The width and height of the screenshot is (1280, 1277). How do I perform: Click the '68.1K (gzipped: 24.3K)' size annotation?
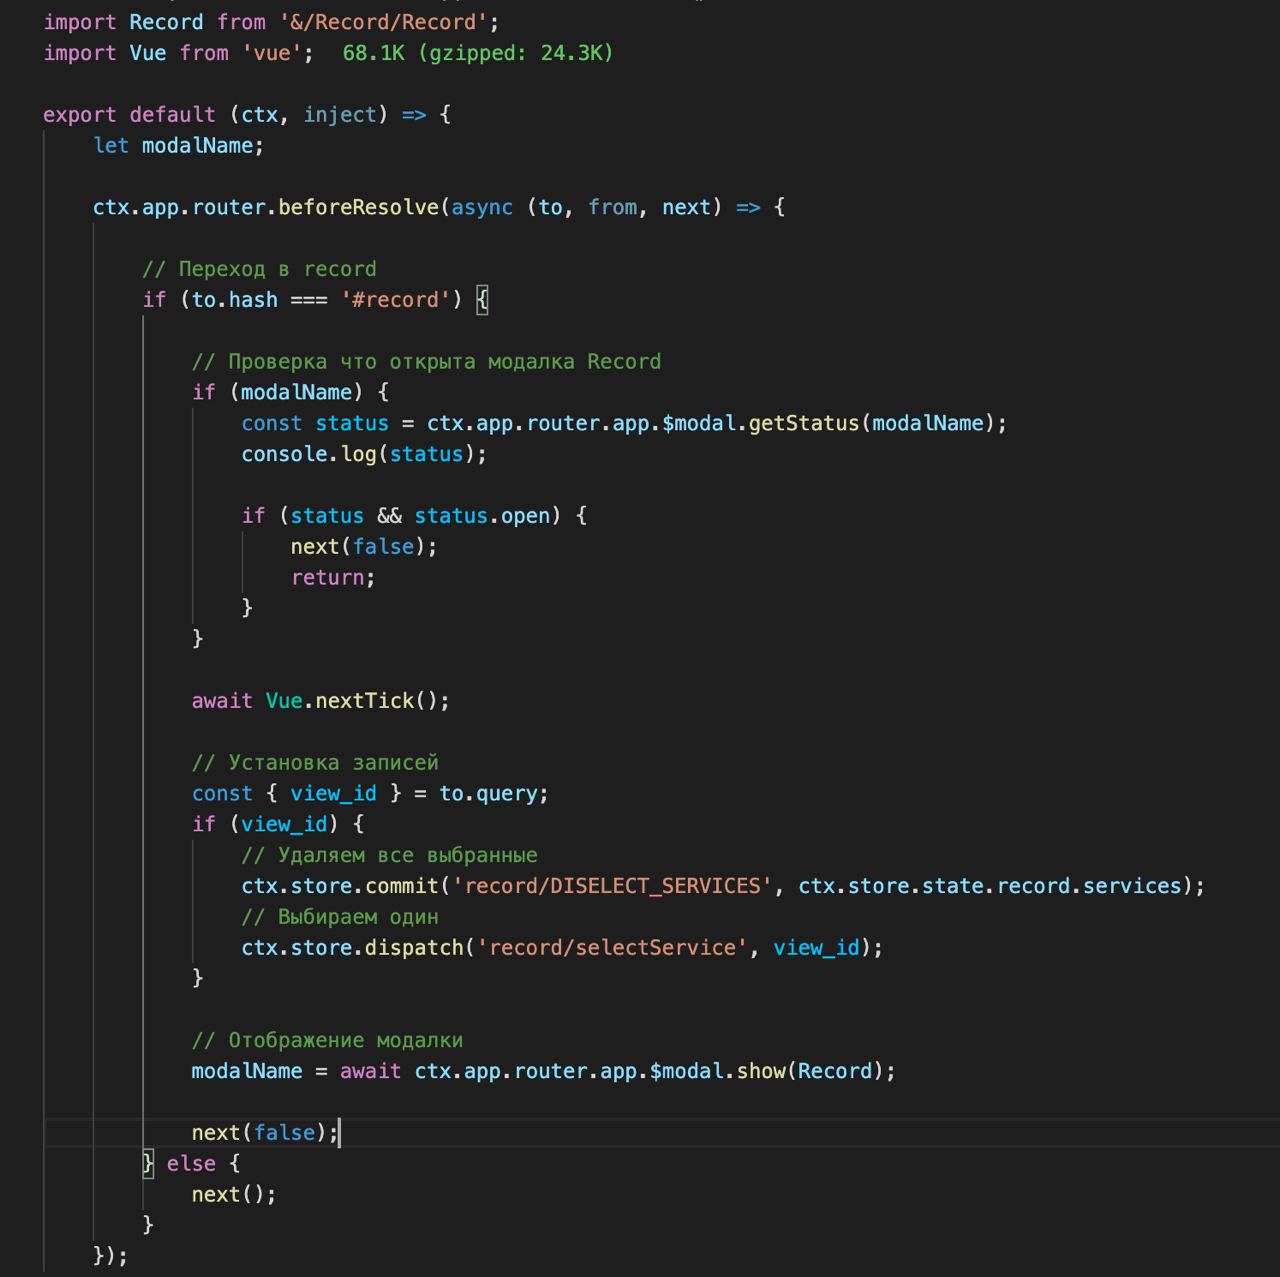point(478,53)
